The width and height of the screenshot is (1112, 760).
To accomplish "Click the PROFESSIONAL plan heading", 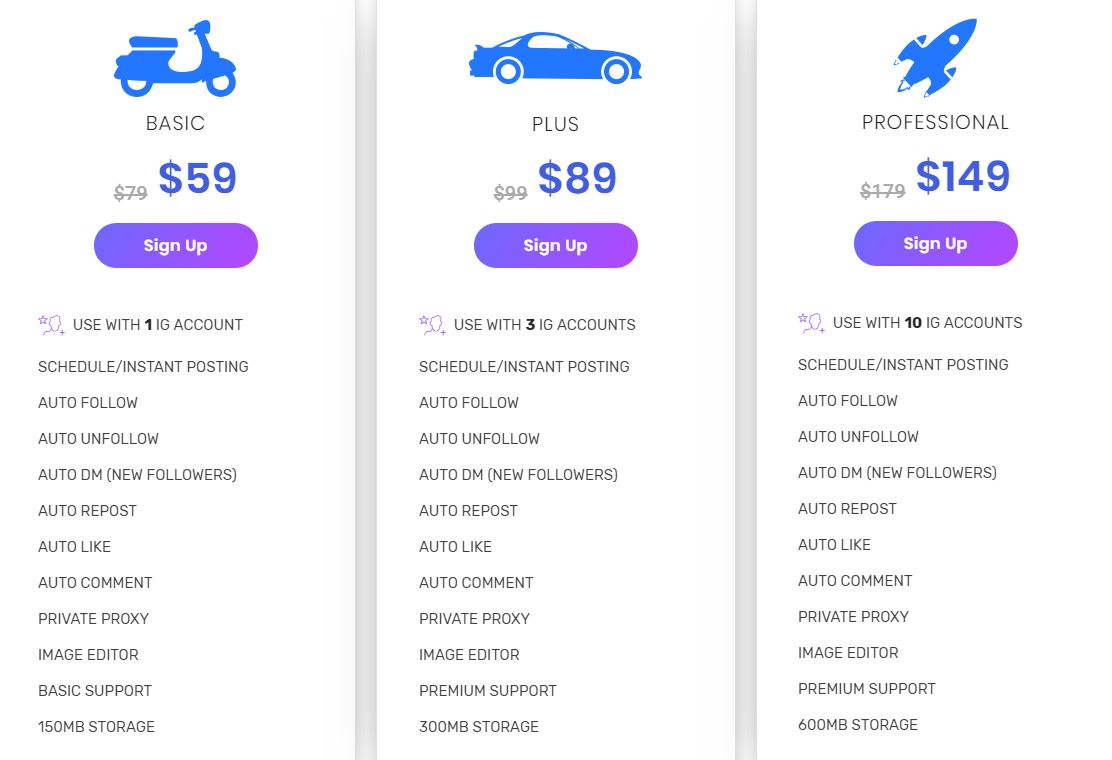I will 935,123.
